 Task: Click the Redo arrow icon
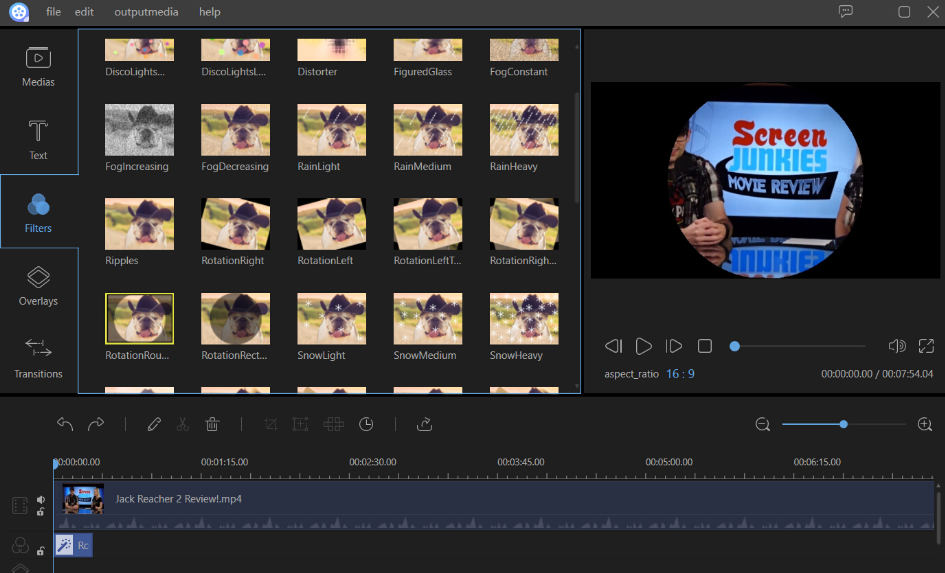(96, 424)
